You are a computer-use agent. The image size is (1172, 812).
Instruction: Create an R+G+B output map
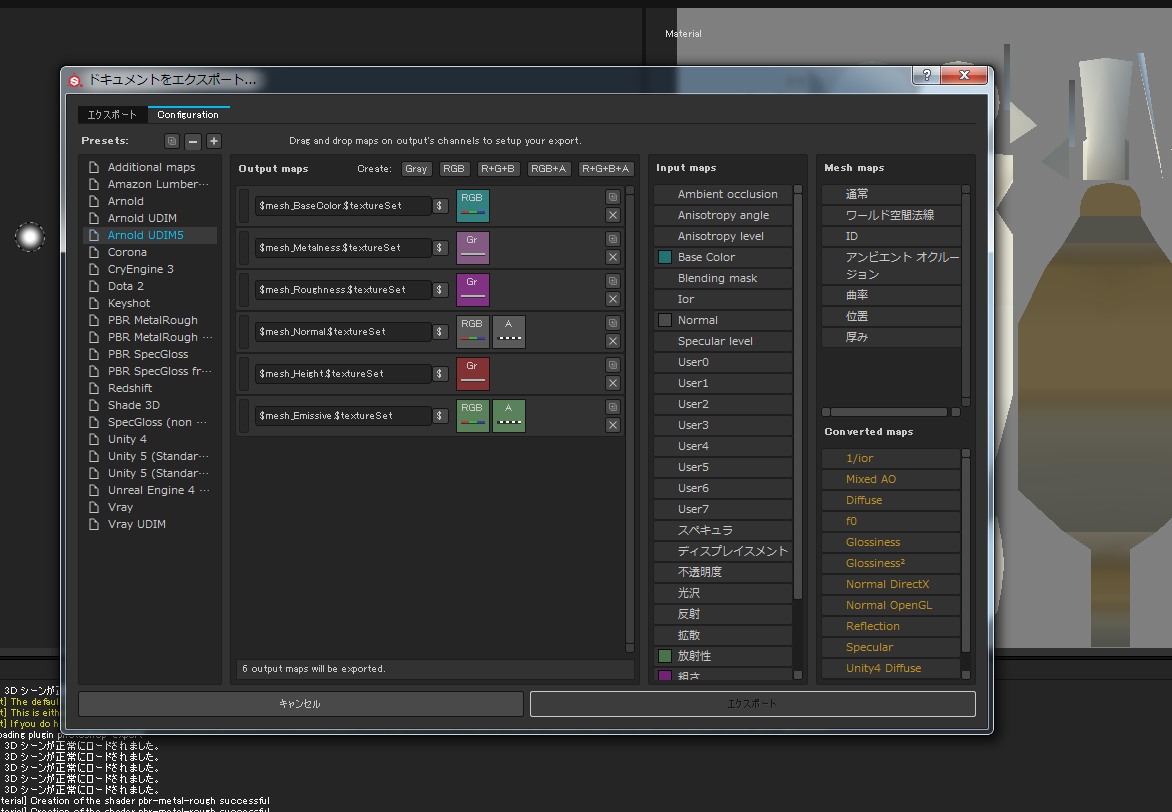click(x=498, y=169)
